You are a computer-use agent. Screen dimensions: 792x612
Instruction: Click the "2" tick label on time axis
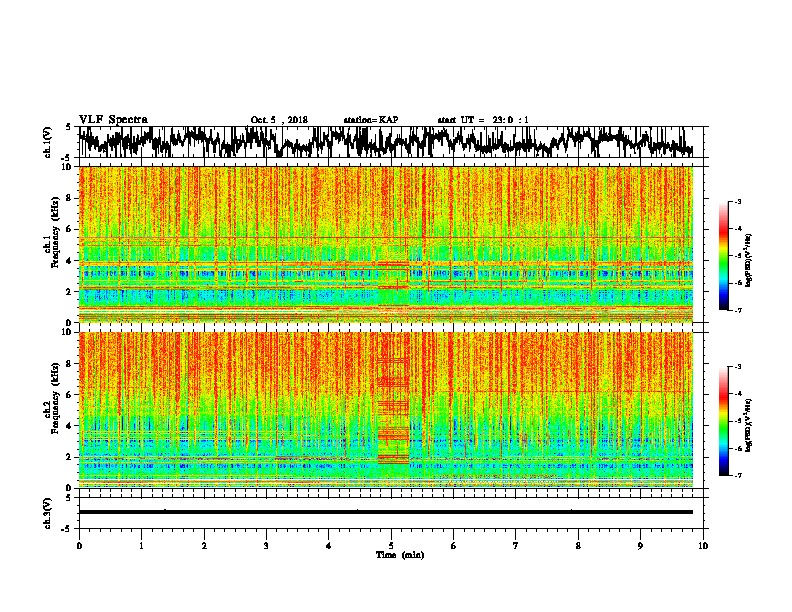pos(204,546)
